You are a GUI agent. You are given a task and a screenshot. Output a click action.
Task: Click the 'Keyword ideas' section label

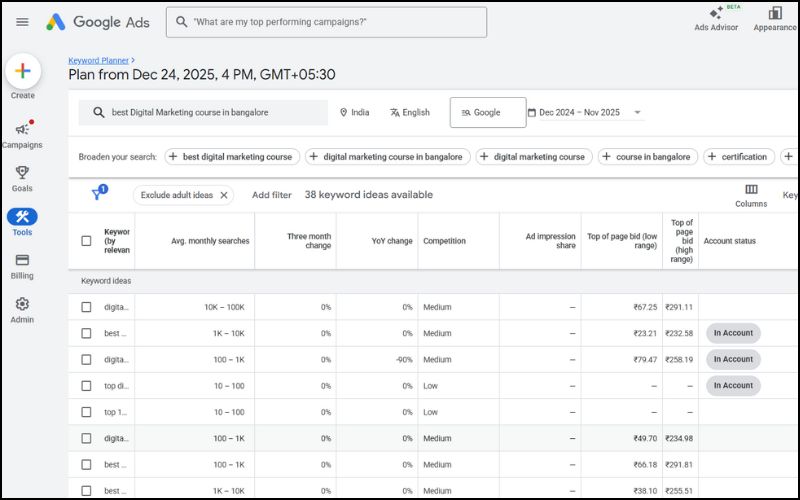click(106, 281)
